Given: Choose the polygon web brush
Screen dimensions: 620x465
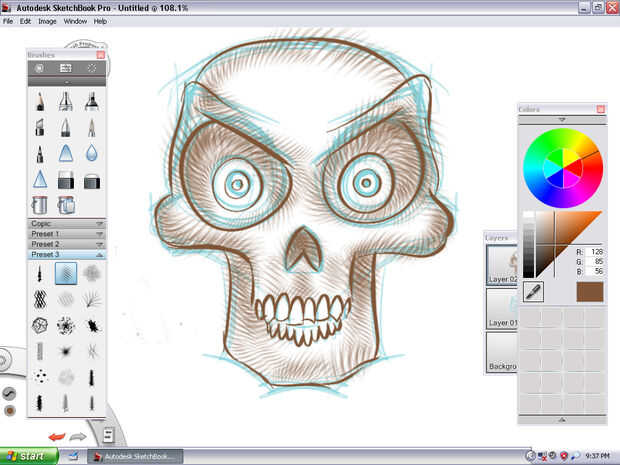Looking at the screenshot, I should click(x=40, y=325).
